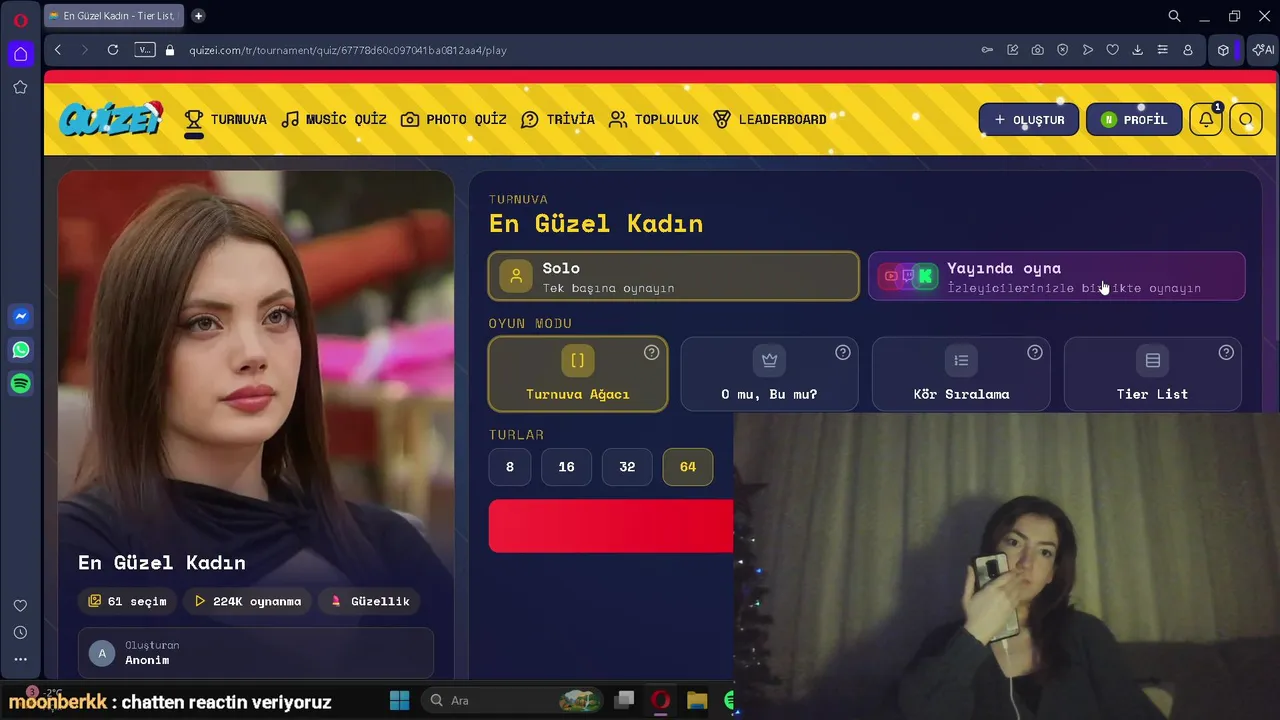Click the En Güzel Kadın cover image
The height and width of the screenshot is (720, 1280).
coord(256,360)
